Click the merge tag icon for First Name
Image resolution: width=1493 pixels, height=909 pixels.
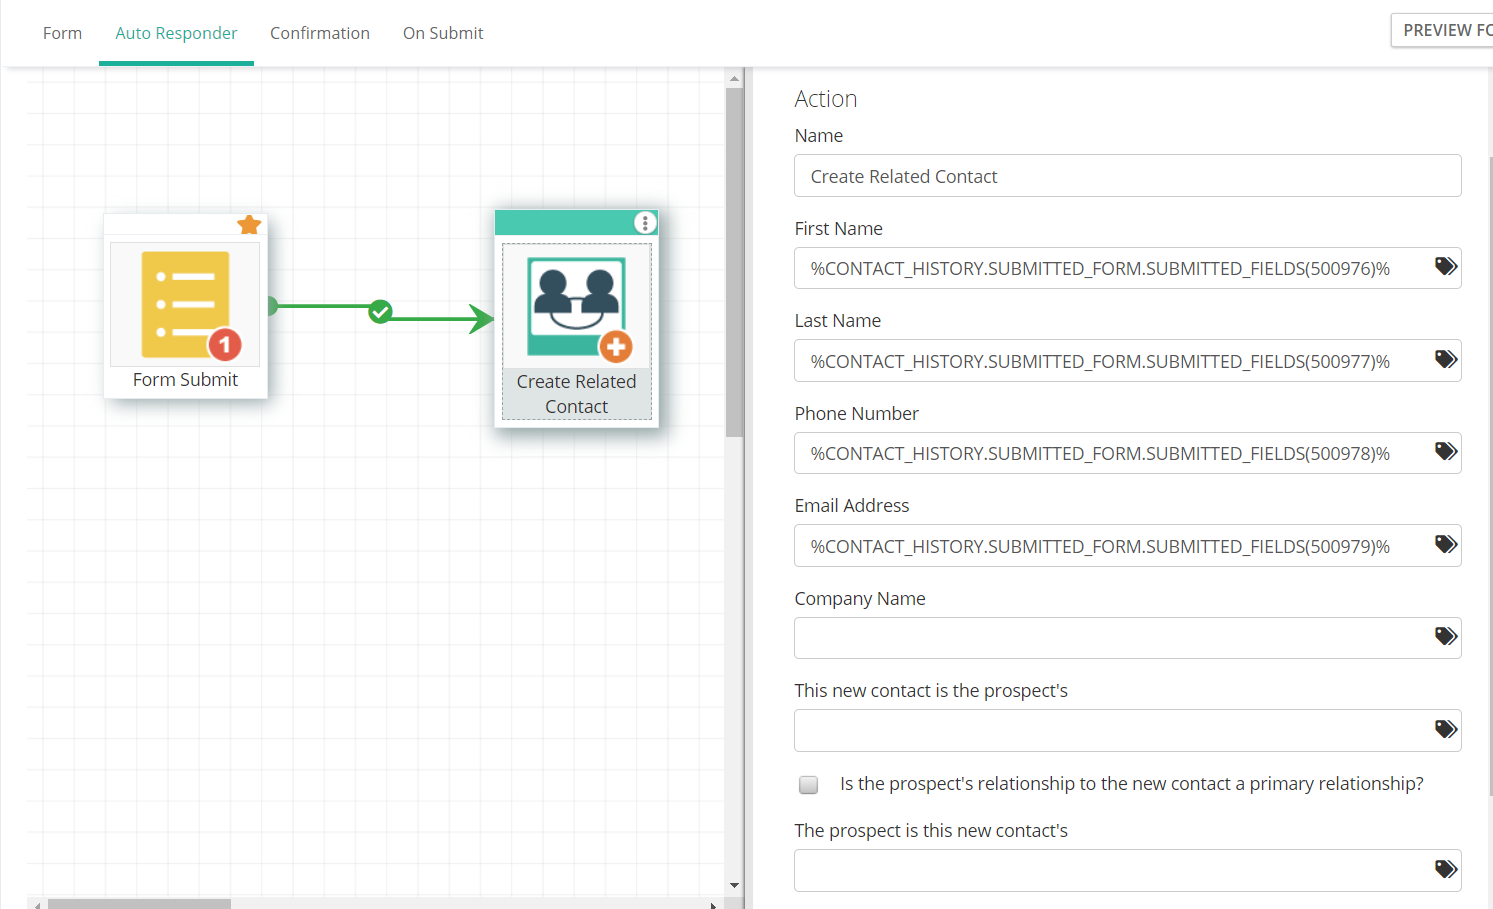(x=1446, y=267)
